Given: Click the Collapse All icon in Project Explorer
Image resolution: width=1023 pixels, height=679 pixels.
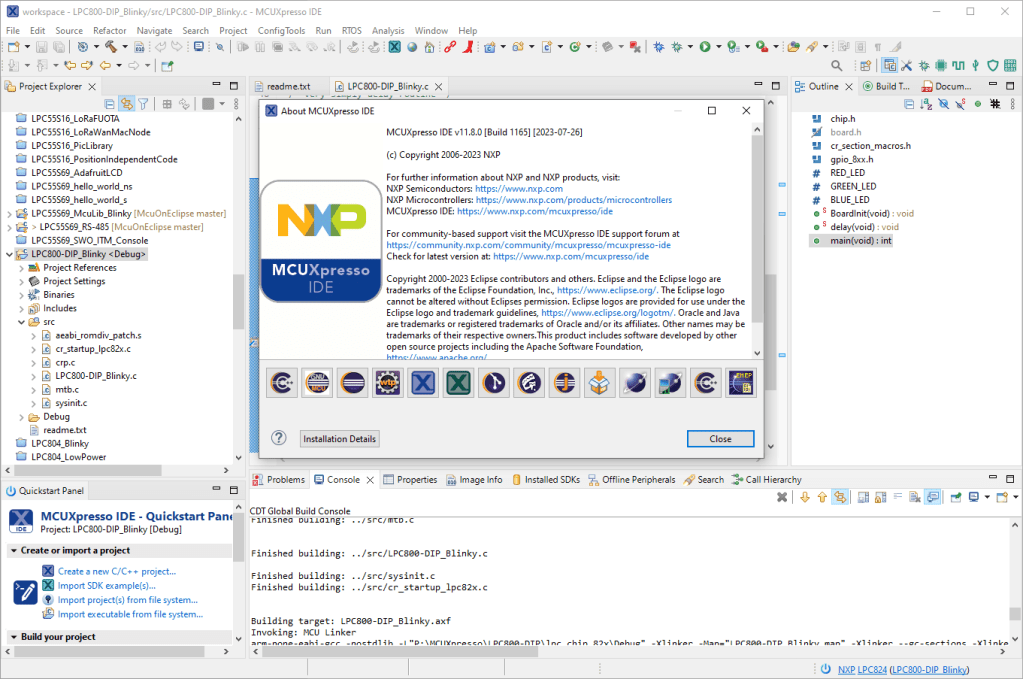Looking at the screenshot, I should pos(108,104).
